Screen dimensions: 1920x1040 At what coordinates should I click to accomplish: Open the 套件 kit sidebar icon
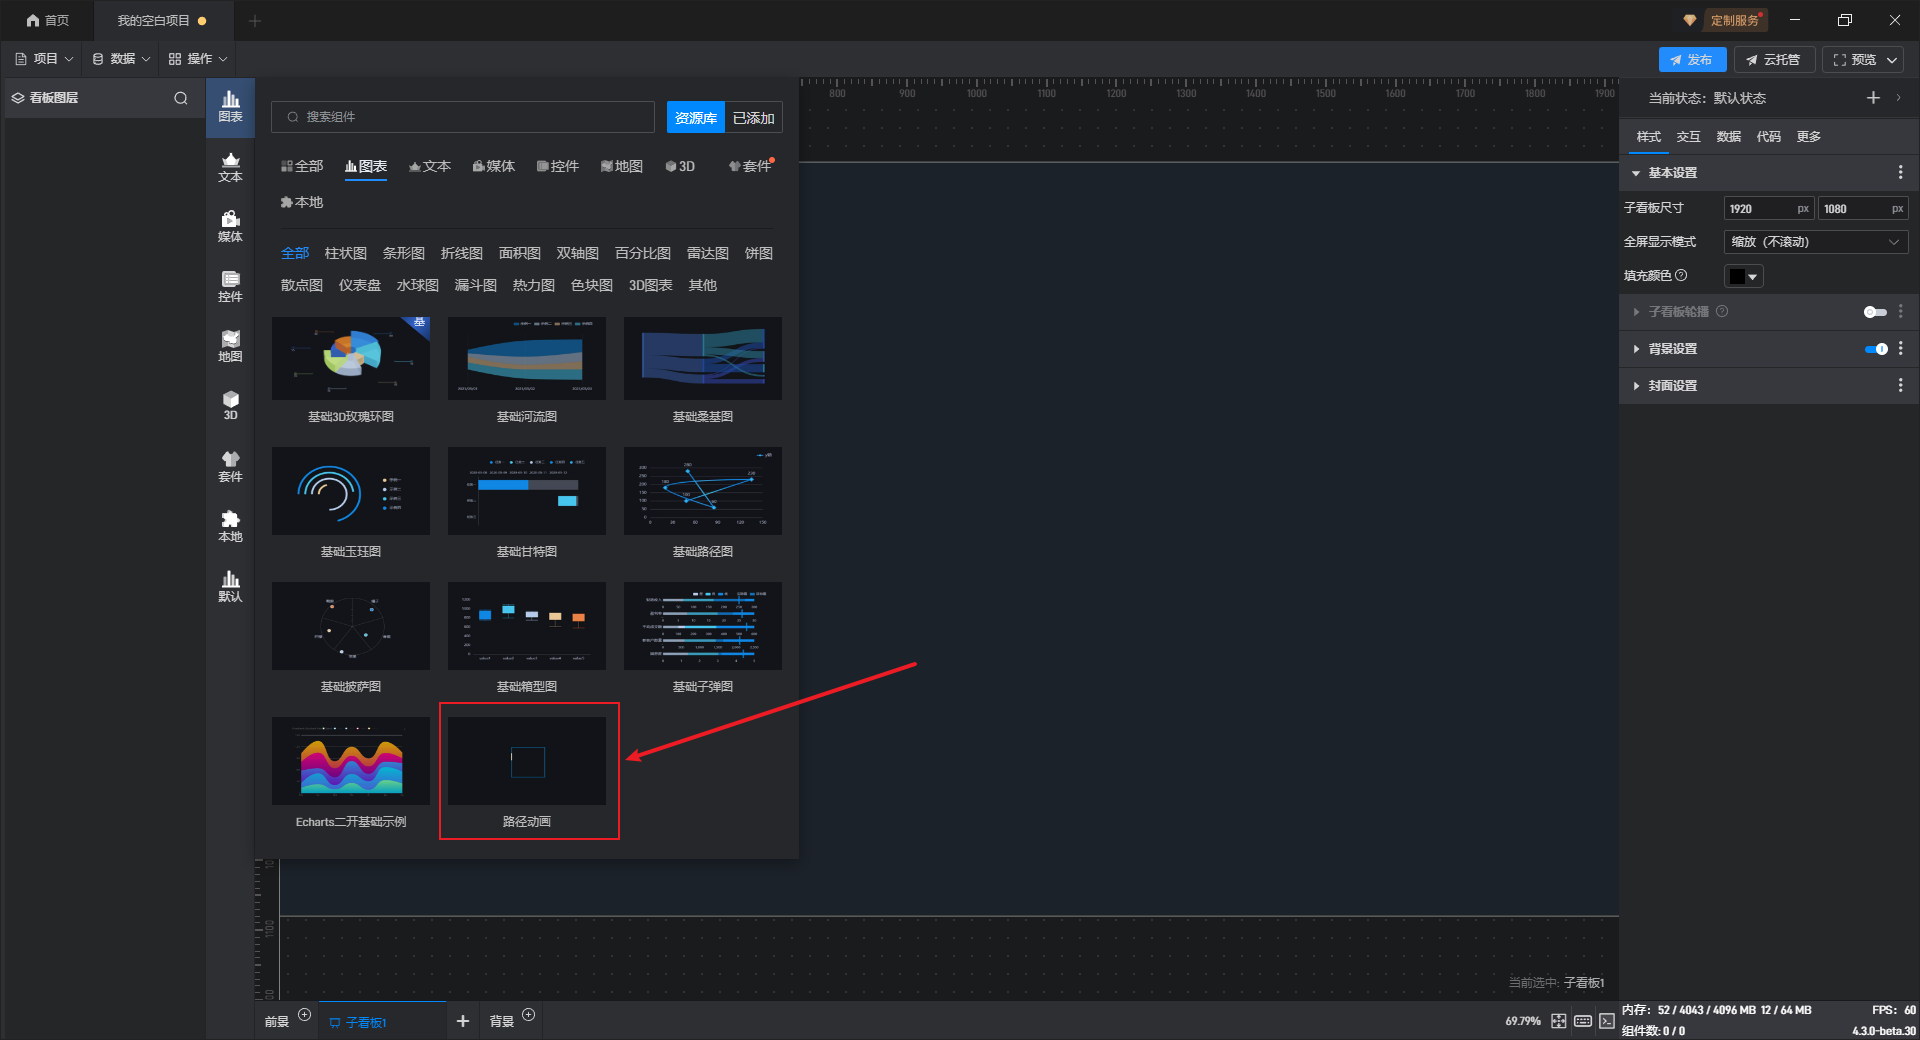coord(230,466)
